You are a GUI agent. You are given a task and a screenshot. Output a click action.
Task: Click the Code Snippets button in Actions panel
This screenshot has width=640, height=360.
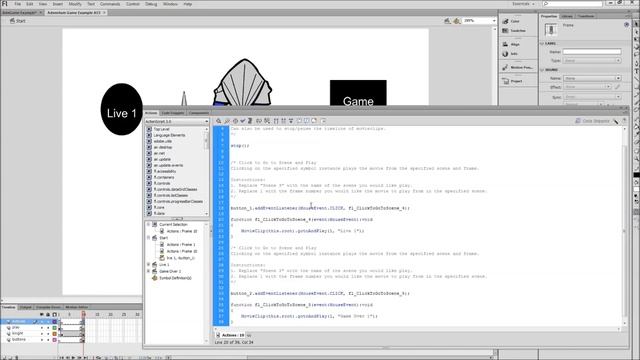click(x=592, y=121)
